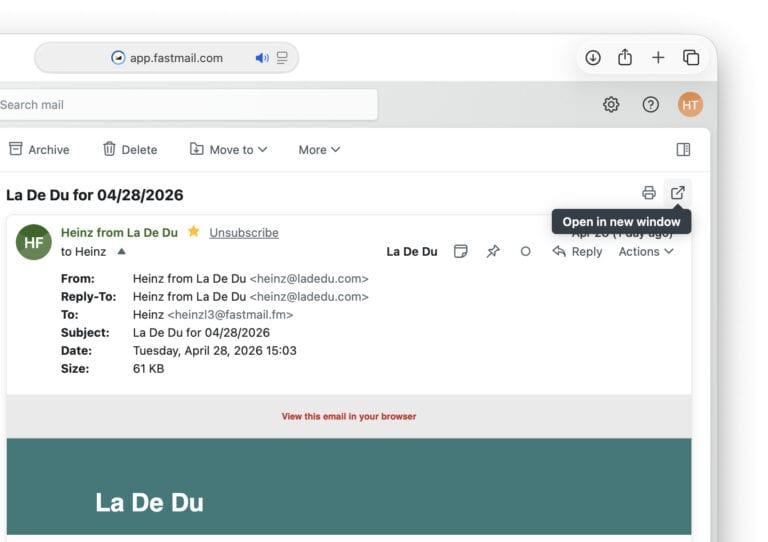Toggle the reading pane layout icon

(683, 149)
